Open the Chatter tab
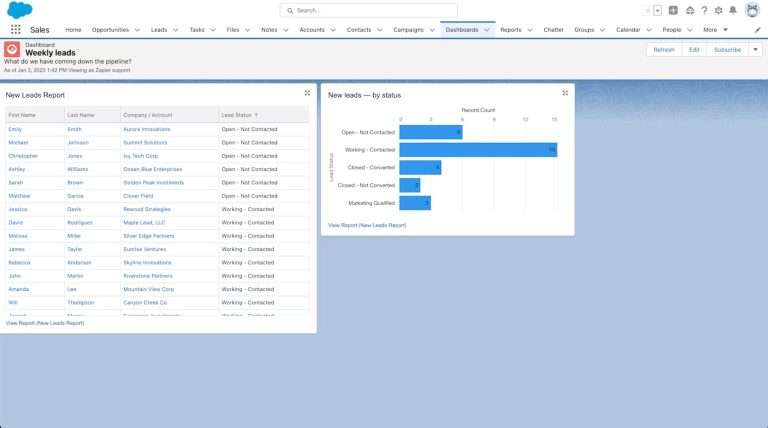Viewport: 768px width, 428px height. pos(553,30)
